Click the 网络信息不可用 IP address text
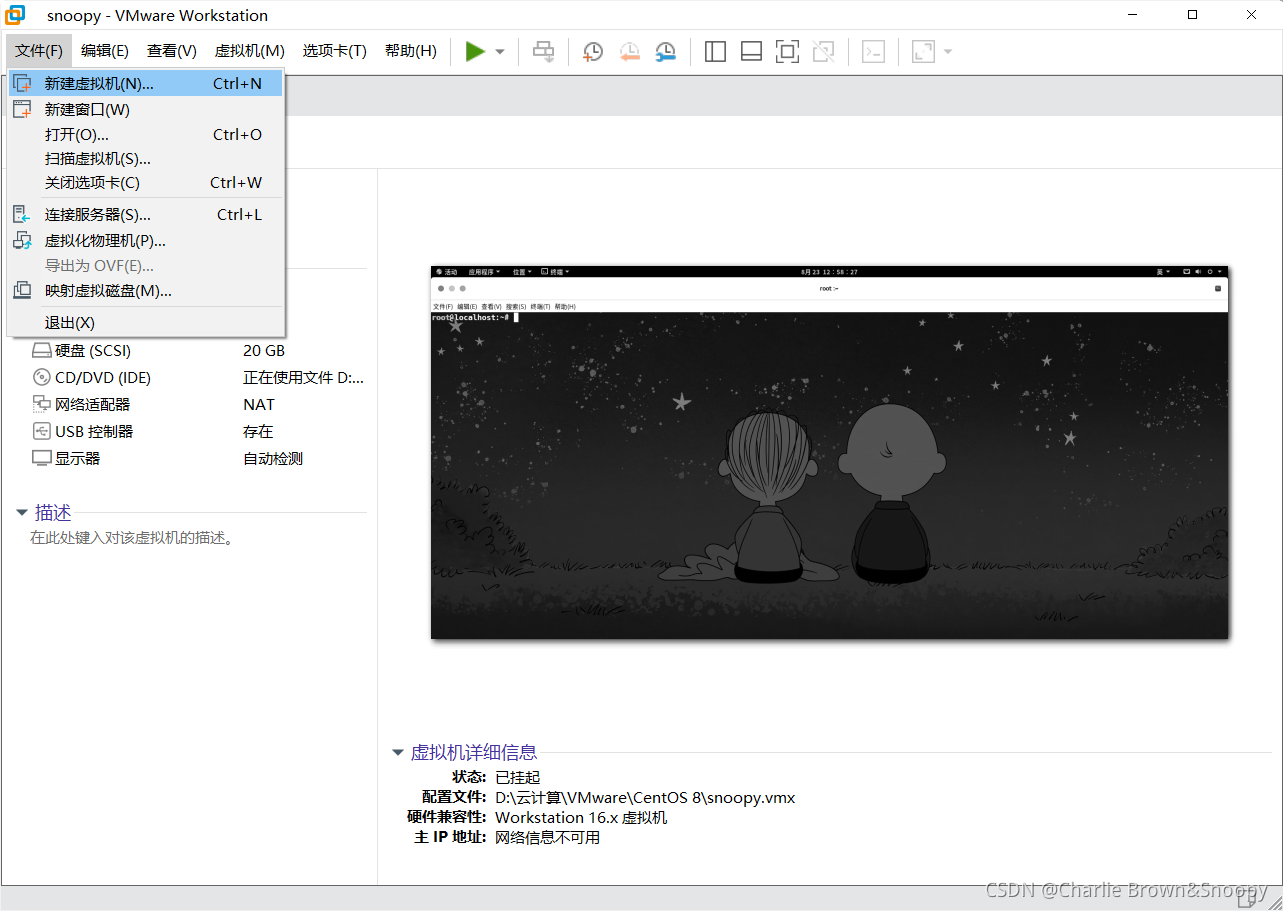1283x911 pixels. coord(548,838)
